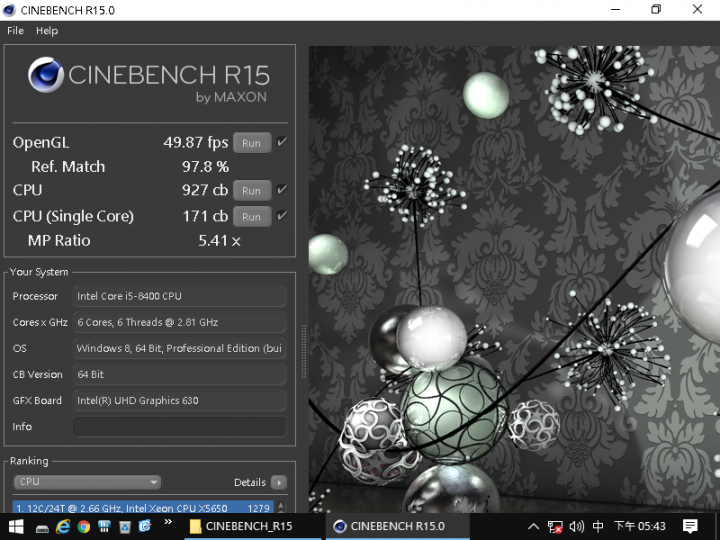The height and width of the screenshot is (540, 720).
Task: Show hidden system tray icons
Action: (x=533, y=526)
